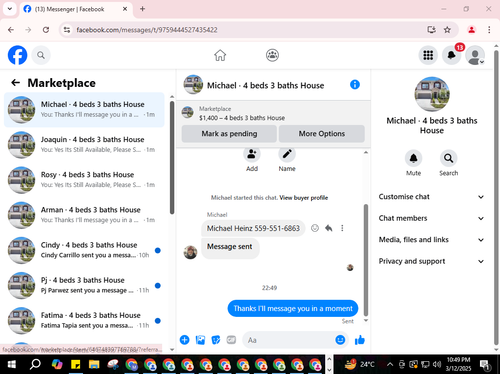
Task: Click 'Michael Heinz 559-551-6863' message
Action: pyautogui.click(x=253, y=228)
